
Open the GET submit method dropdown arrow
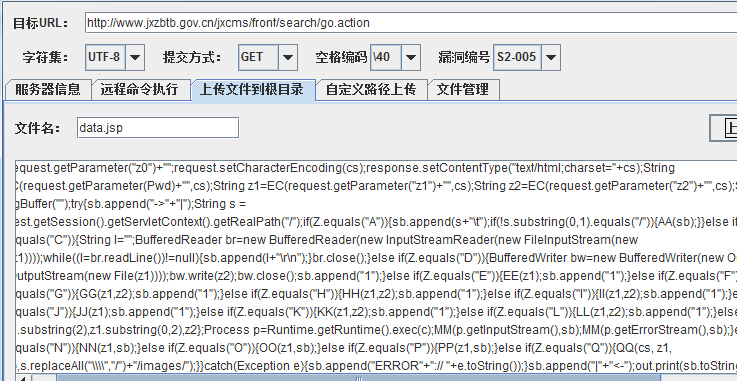coord(288,57)
